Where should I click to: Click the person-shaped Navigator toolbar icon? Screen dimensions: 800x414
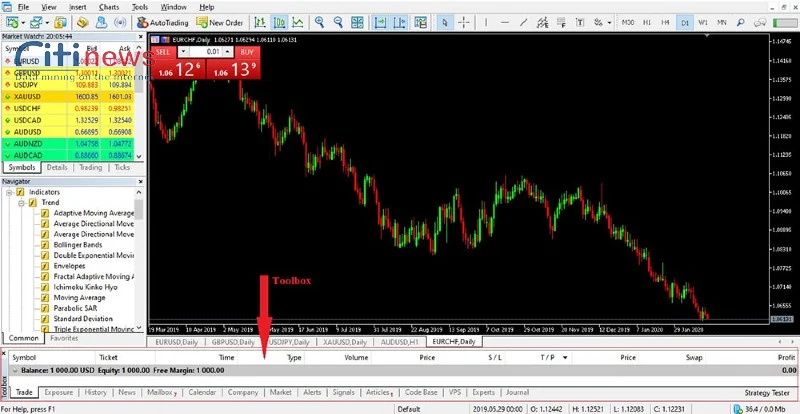[x=101, y=22]
